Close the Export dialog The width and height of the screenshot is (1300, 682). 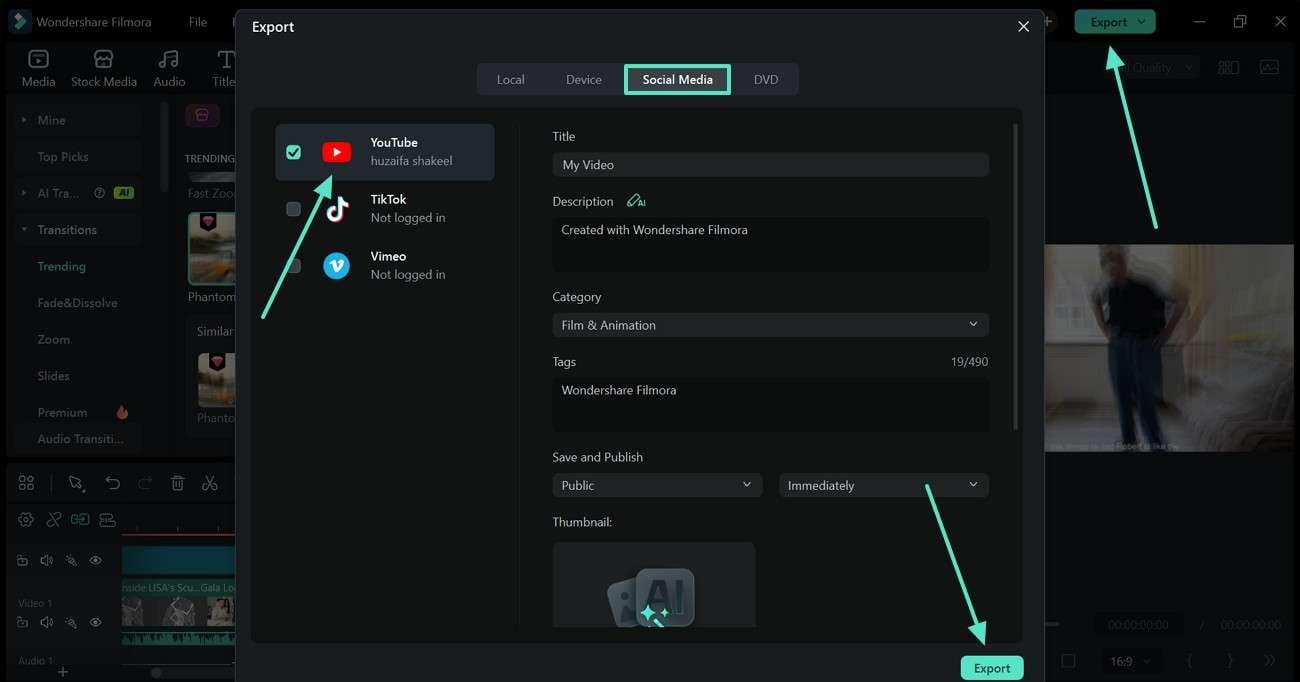(x=1023, y=27)
